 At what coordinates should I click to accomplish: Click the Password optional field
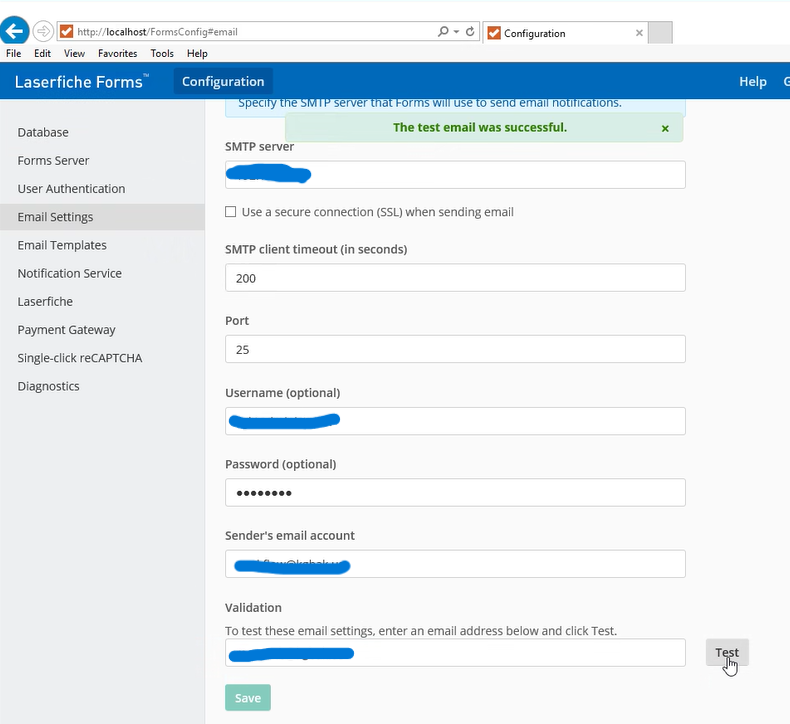(x=455, y=493)
